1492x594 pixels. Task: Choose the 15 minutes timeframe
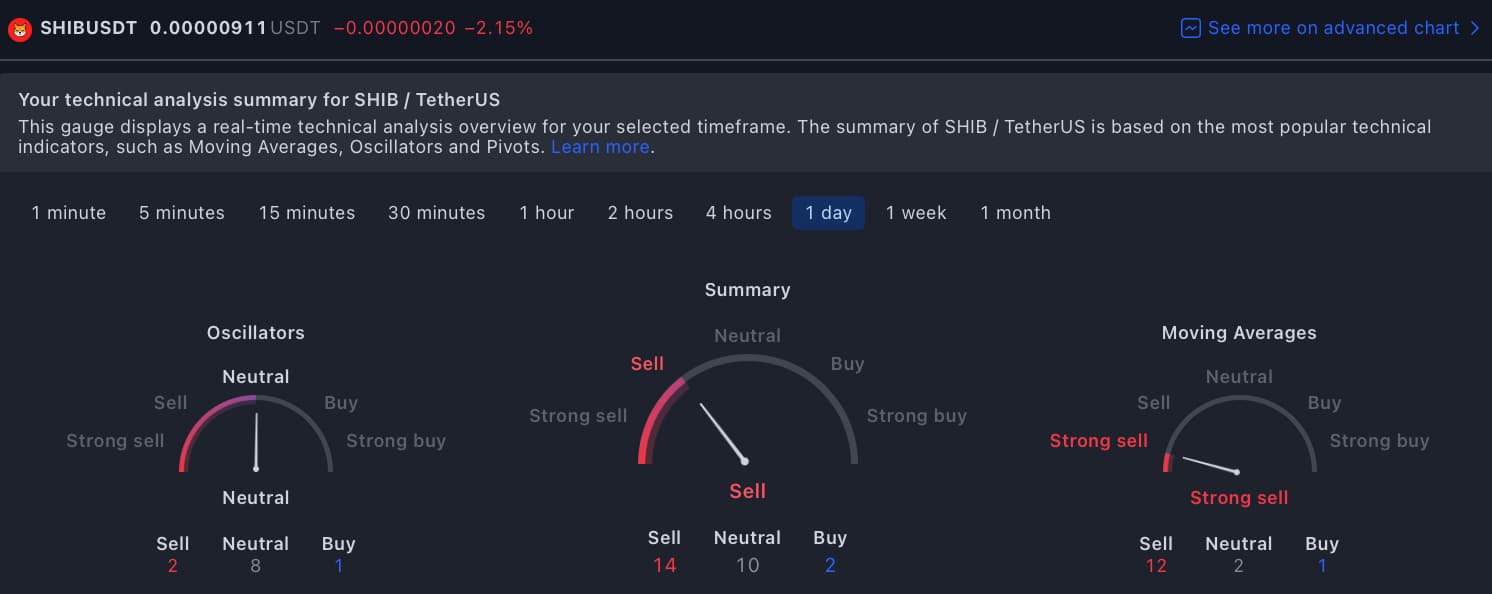[307, 213]
